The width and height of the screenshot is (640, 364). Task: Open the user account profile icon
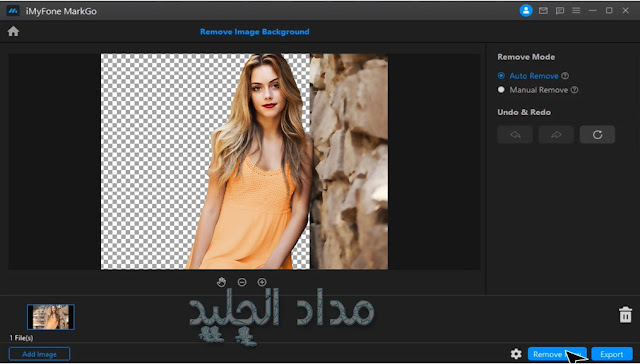coord(526,11)
